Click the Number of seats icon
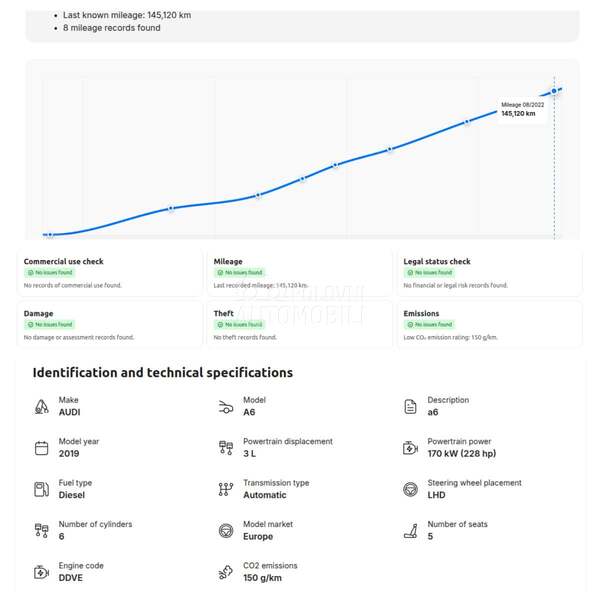The height and width of the screenshot is (600, 600). click(x=410, y=530)
